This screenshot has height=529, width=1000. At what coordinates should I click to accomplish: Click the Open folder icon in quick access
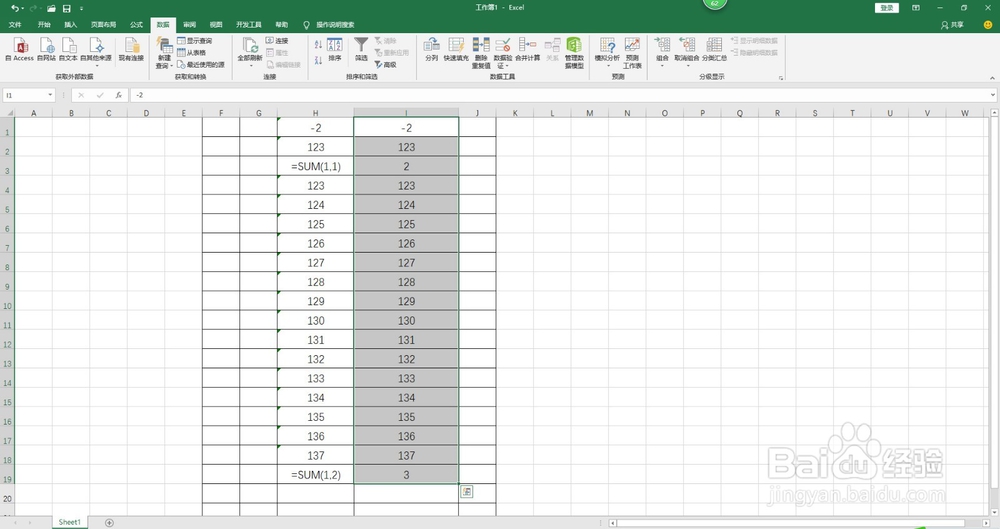click(51, 8)
